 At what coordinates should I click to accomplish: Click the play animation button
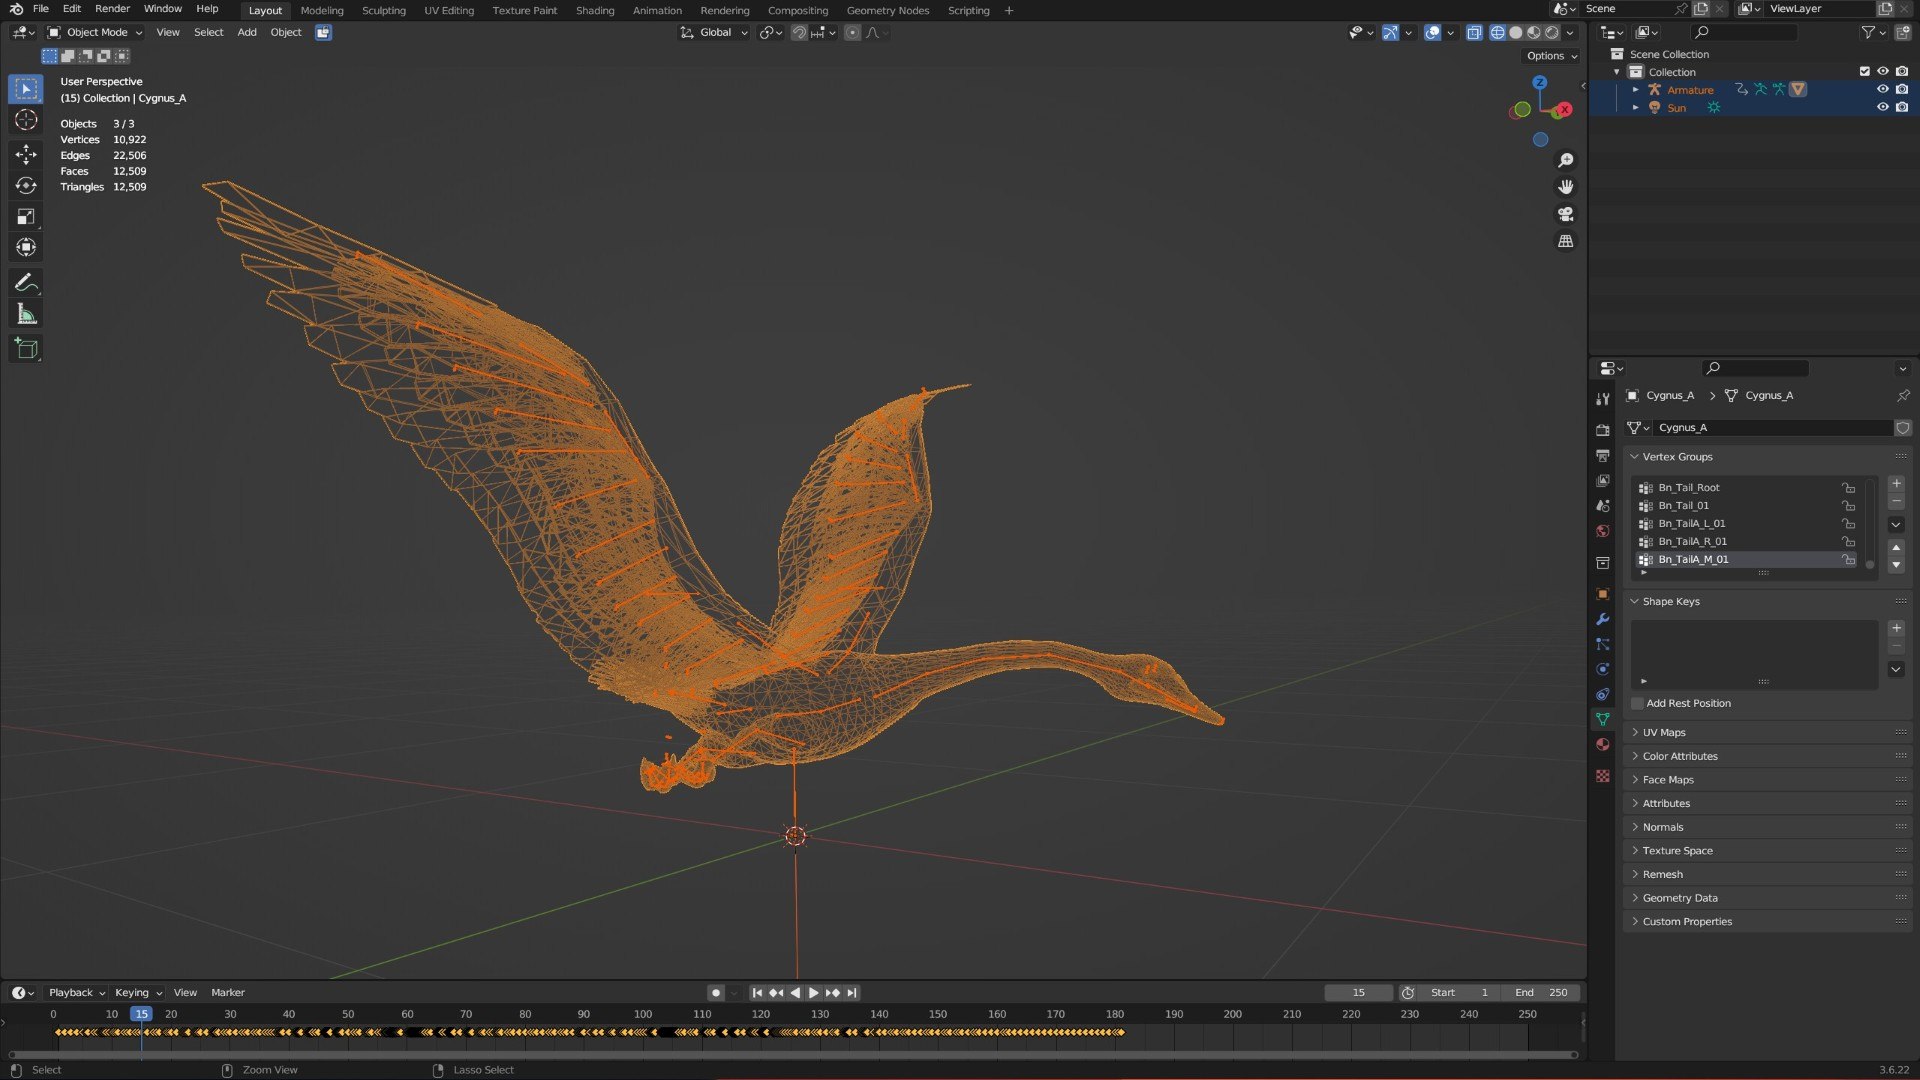[x=813, y=993]
